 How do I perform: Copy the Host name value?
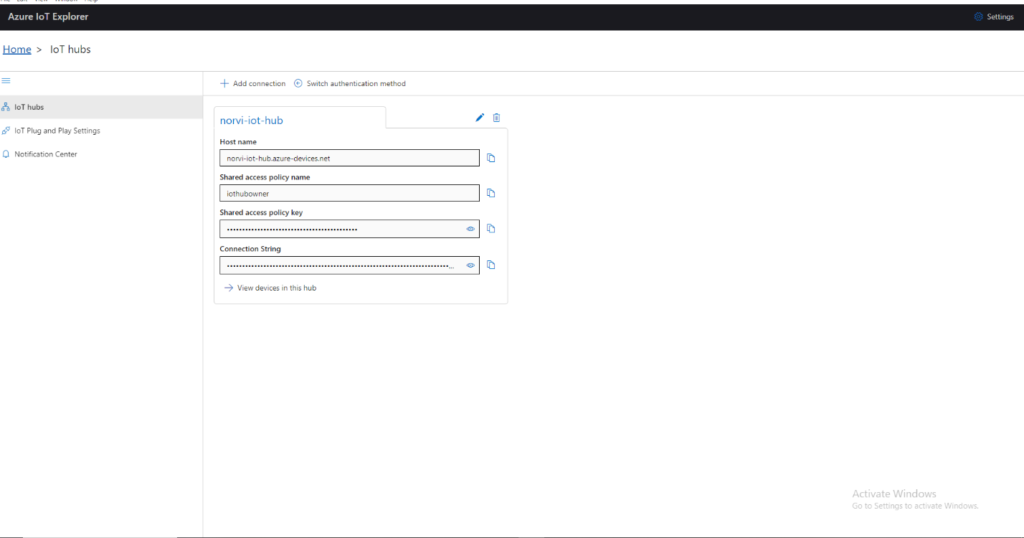tap(491, 158)
